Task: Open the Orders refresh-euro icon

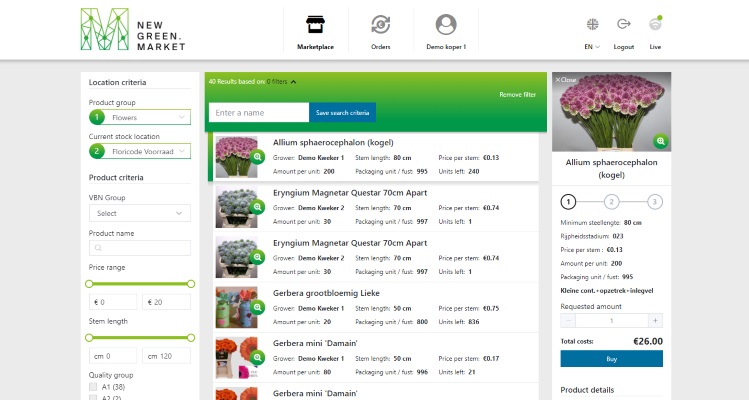Action: (x=381, y=24)
